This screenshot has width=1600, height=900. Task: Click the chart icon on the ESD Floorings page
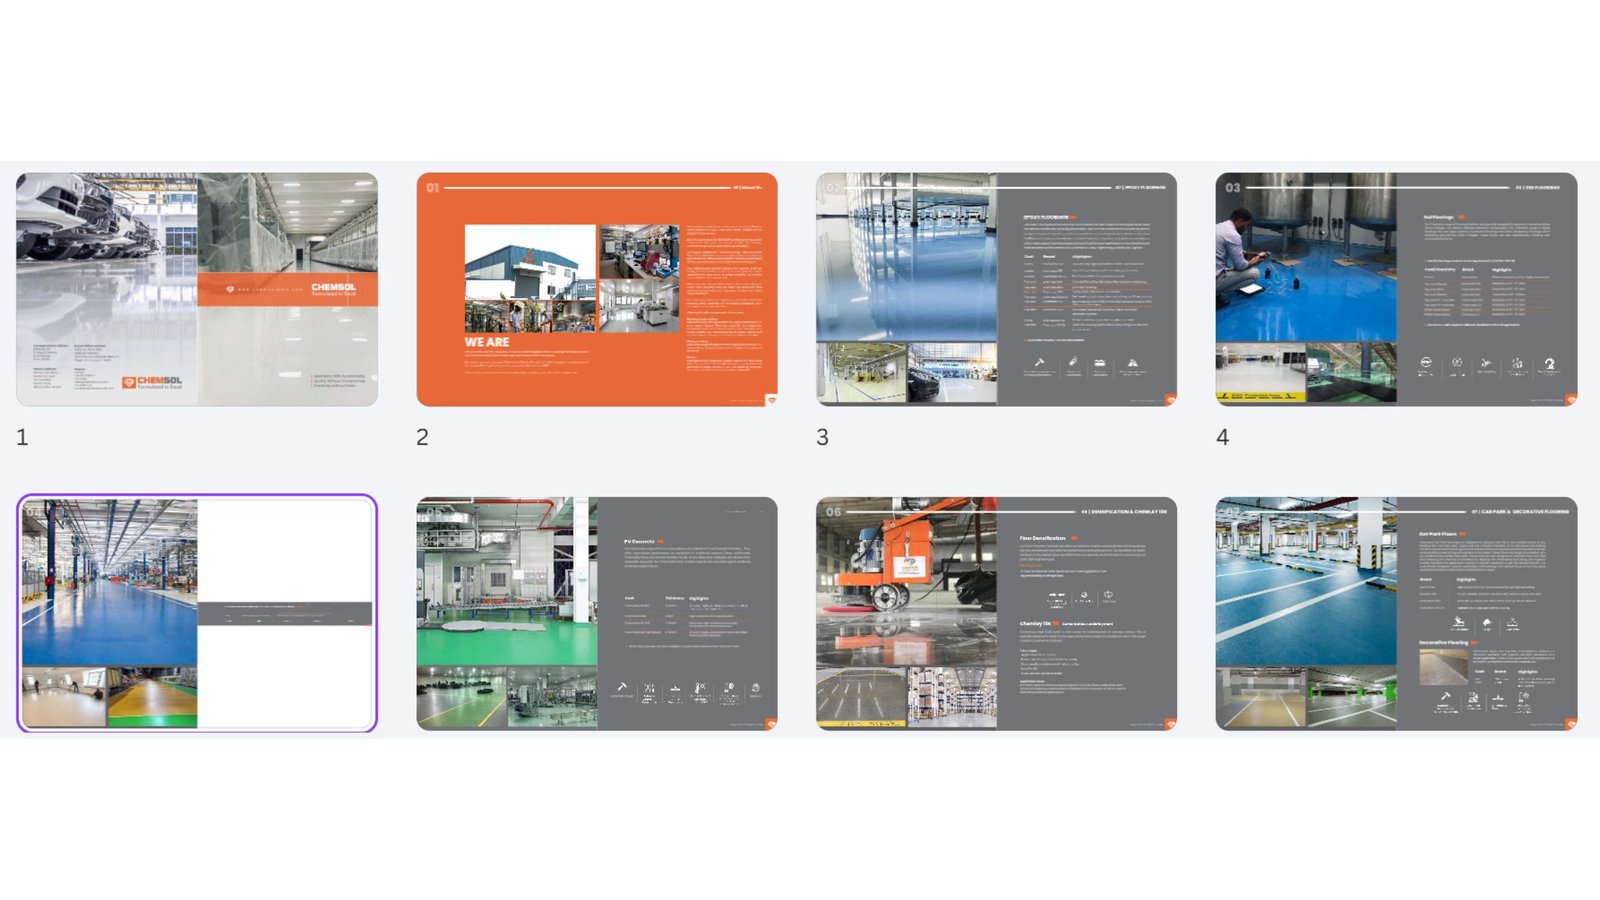click(1518, 362)
